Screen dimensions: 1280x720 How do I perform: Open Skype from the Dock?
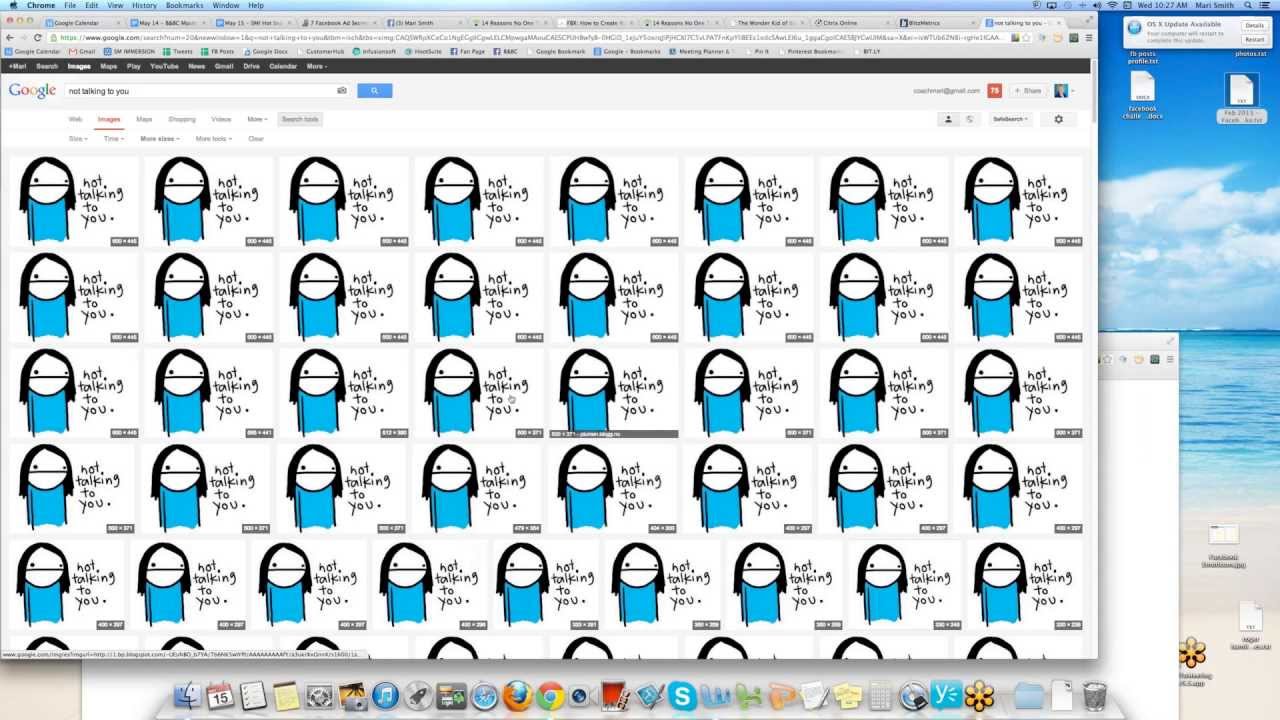pyautogui.click(x=683, y=696)
